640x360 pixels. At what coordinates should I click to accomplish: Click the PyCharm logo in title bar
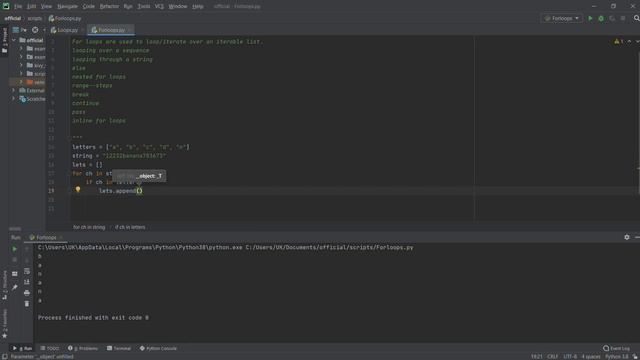point(6,6)
